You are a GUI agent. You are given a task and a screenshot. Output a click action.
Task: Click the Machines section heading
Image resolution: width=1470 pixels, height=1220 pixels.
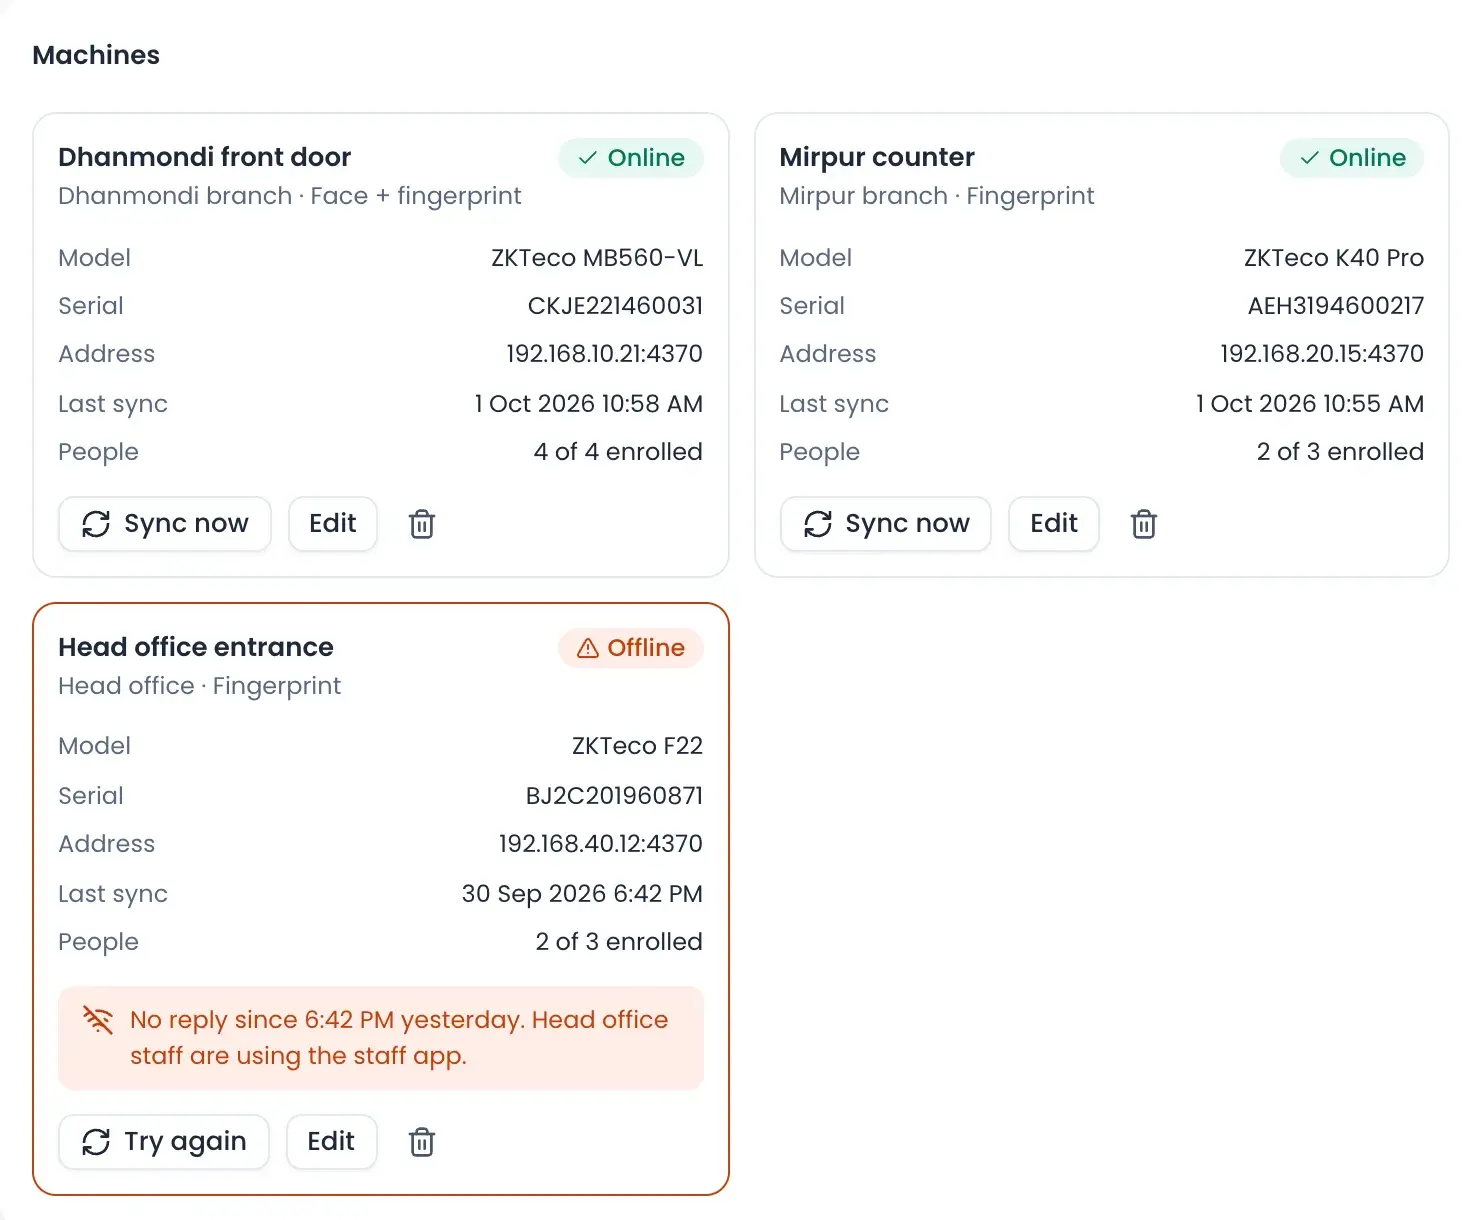click(96, 55)
